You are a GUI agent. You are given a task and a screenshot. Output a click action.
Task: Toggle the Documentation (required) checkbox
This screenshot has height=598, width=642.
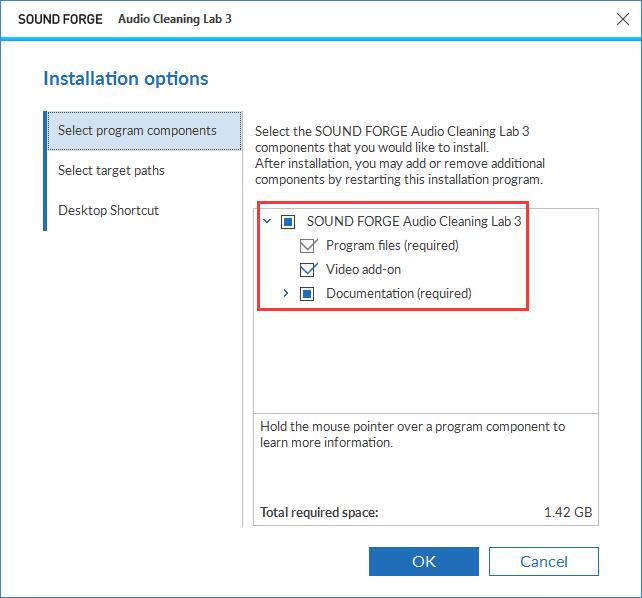[x=307, y=294]
